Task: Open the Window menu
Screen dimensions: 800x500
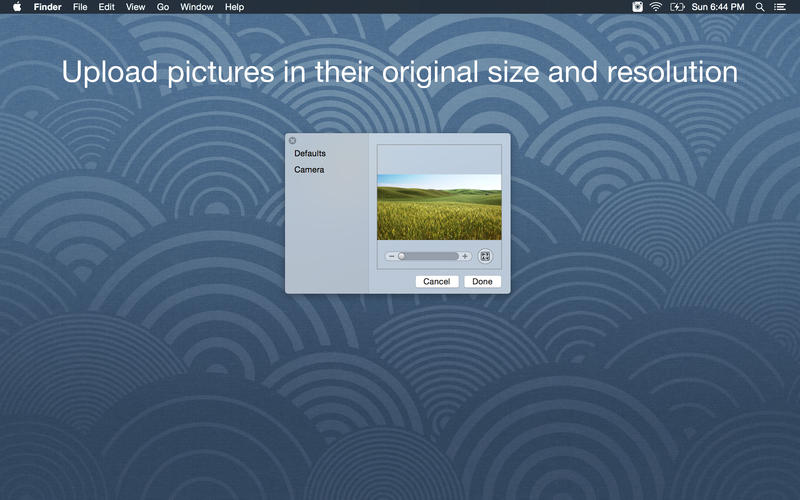Action: [196, 7]
